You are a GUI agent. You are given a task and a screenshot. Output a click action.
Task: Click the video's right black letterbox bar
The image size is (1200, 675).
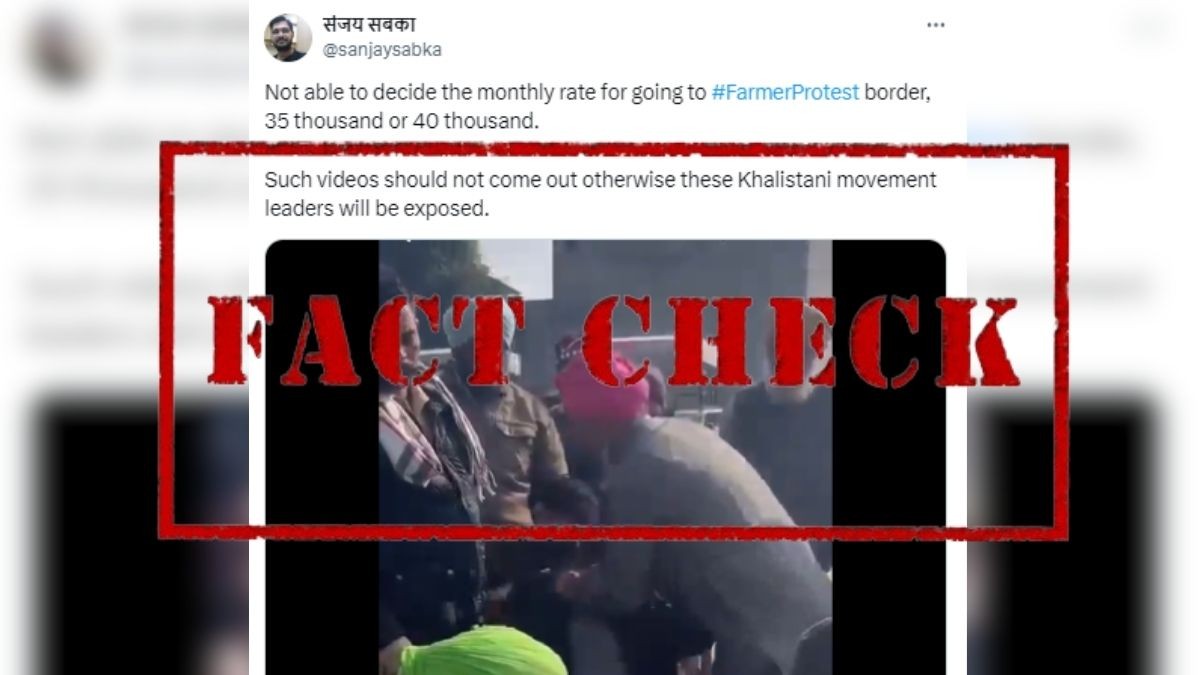pos(889,457)
